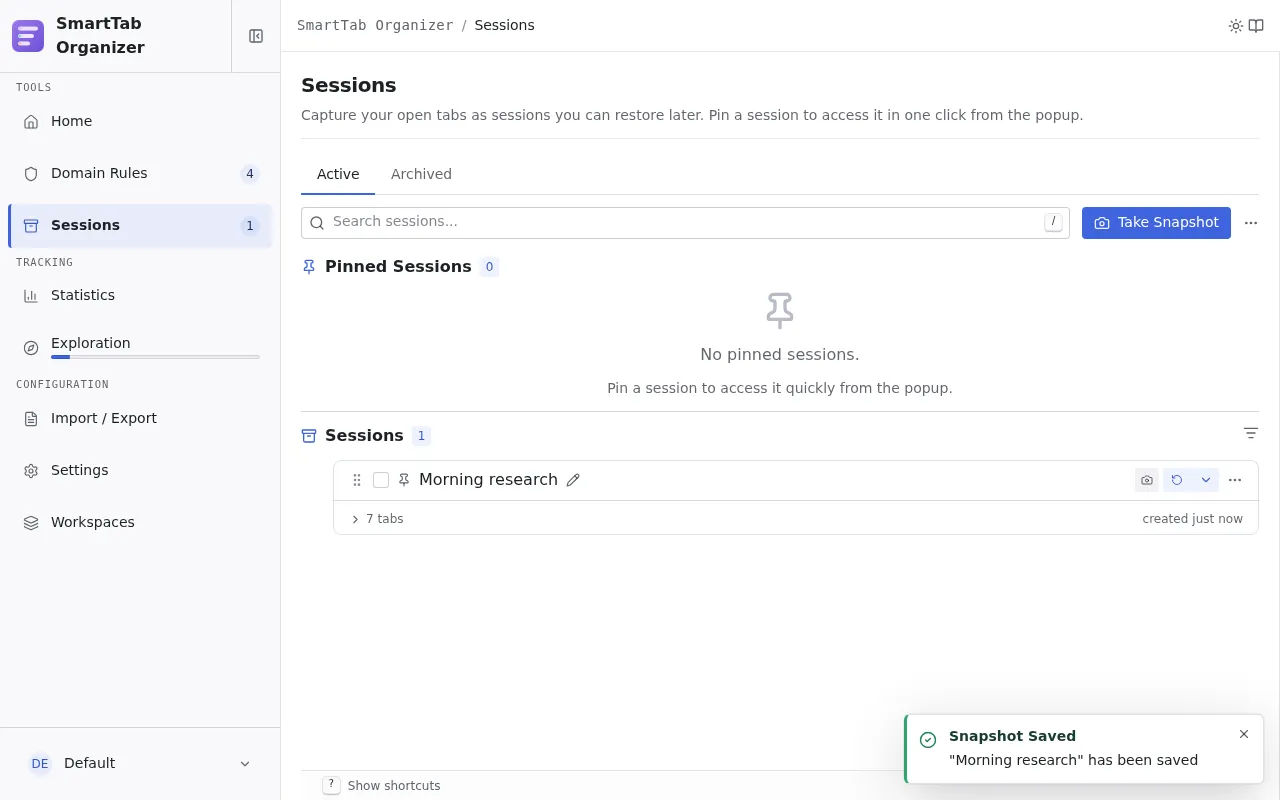
Task: Dismiss the Snapshot Saved notification
Action: [1244, 734]
